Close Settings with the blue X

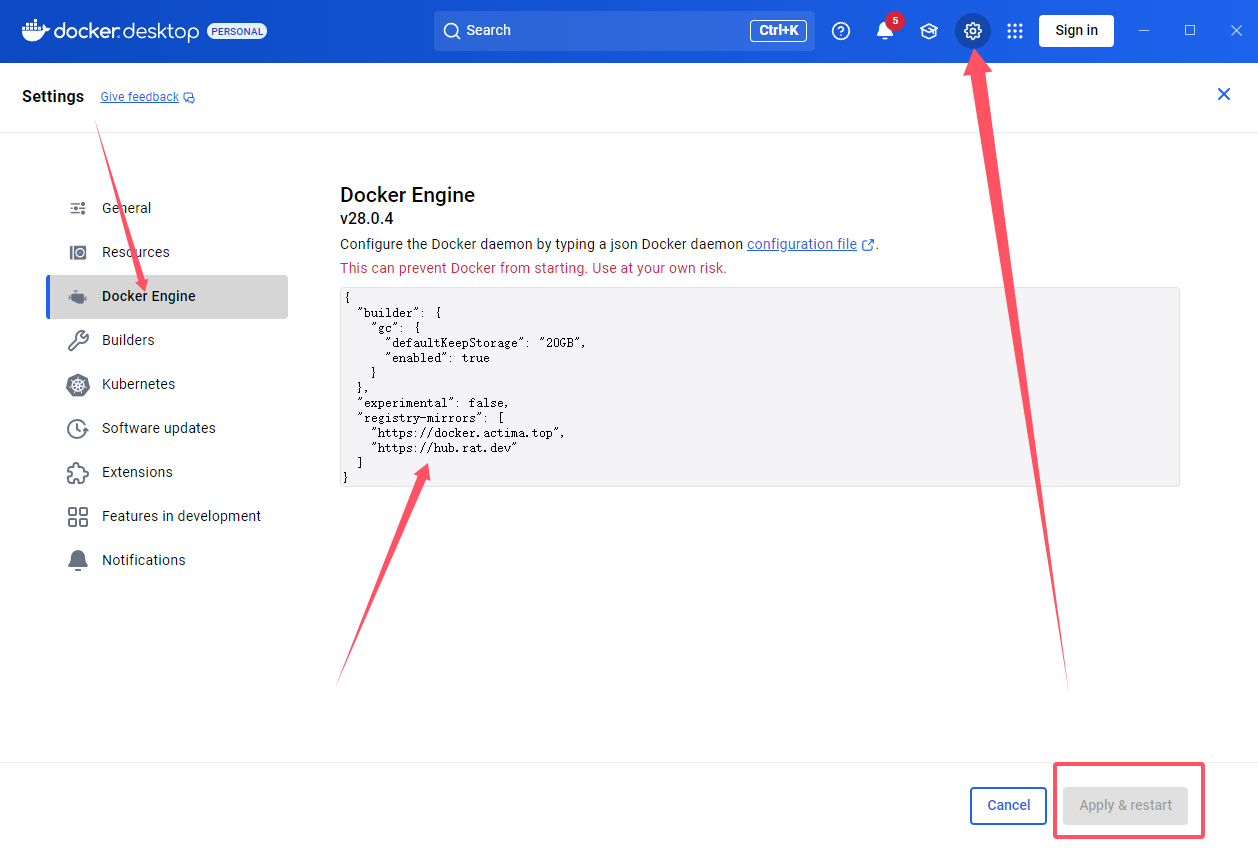[1224, 94]
